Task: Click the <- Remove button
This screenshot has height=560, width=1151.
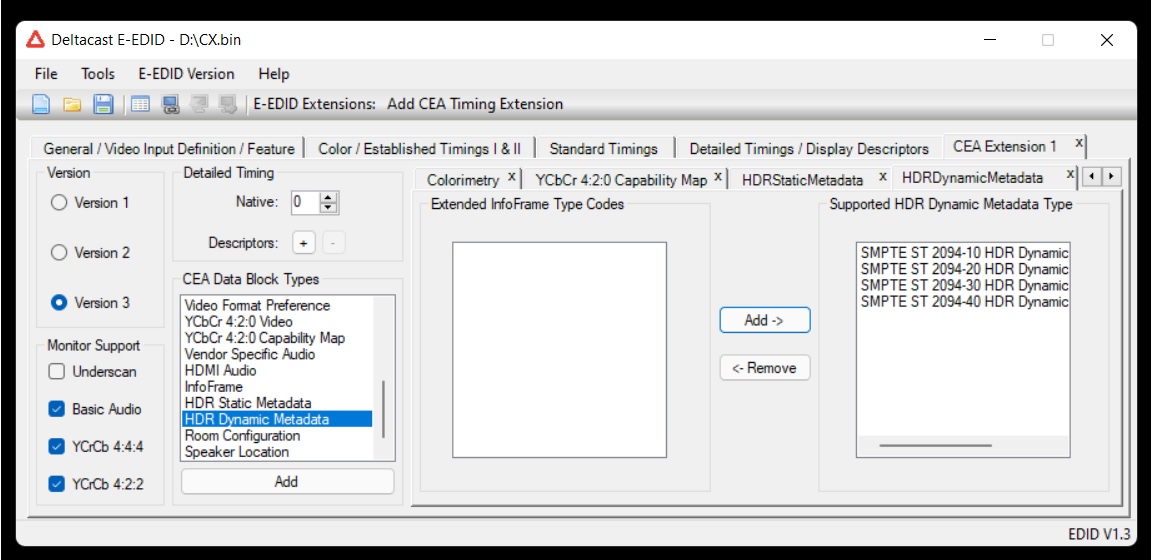Action: pyautogui.click(x=765, y=368)
